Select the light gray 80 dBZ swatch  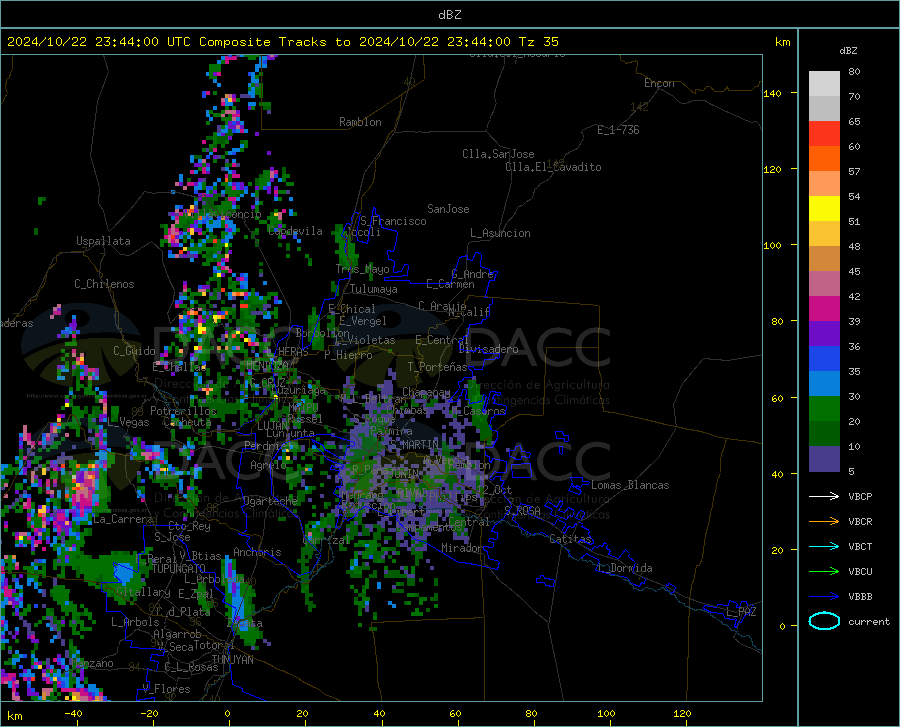point(824,83)
